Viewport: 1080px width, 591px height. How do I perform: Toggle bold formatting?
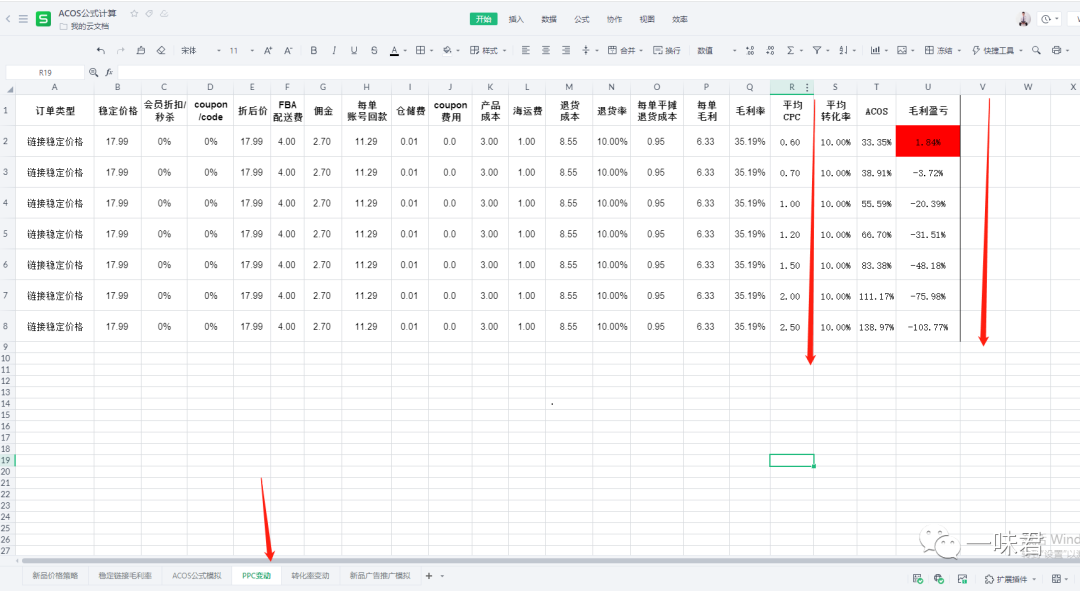314,50
